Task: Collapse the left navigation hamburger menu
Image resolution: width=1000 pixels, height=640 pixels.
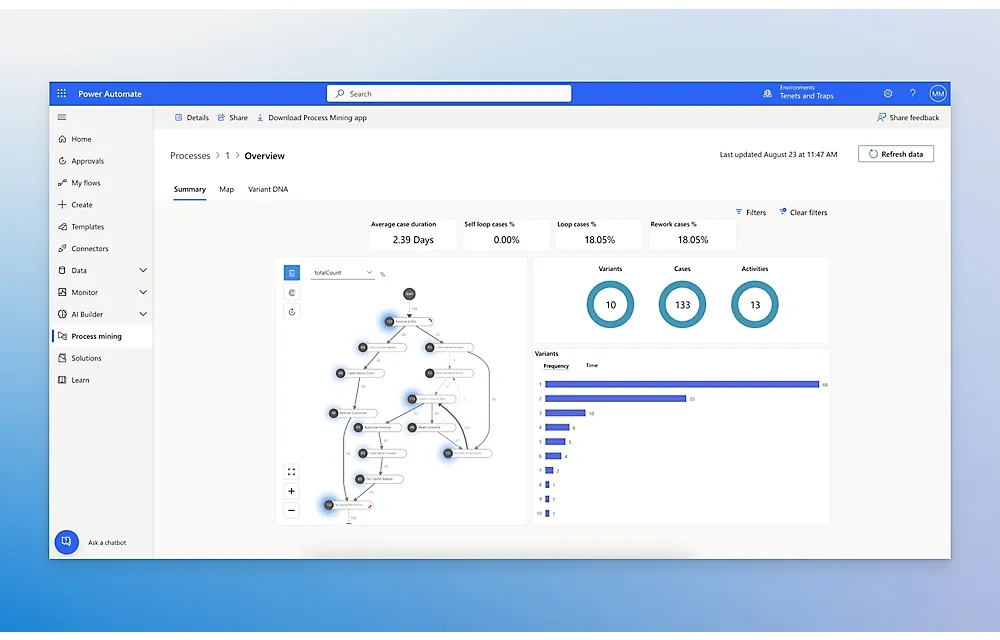Action: click(62, 117)
